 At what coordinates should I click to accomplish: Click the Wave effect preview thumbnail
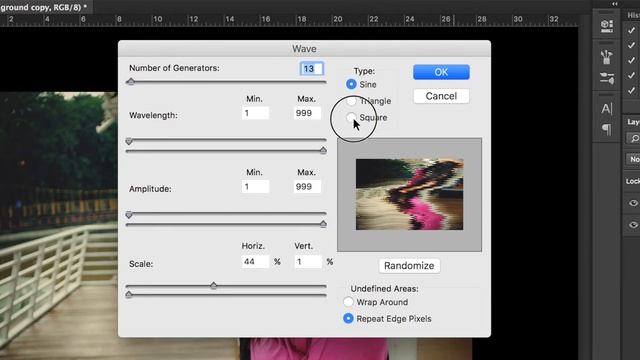(409, 194)
